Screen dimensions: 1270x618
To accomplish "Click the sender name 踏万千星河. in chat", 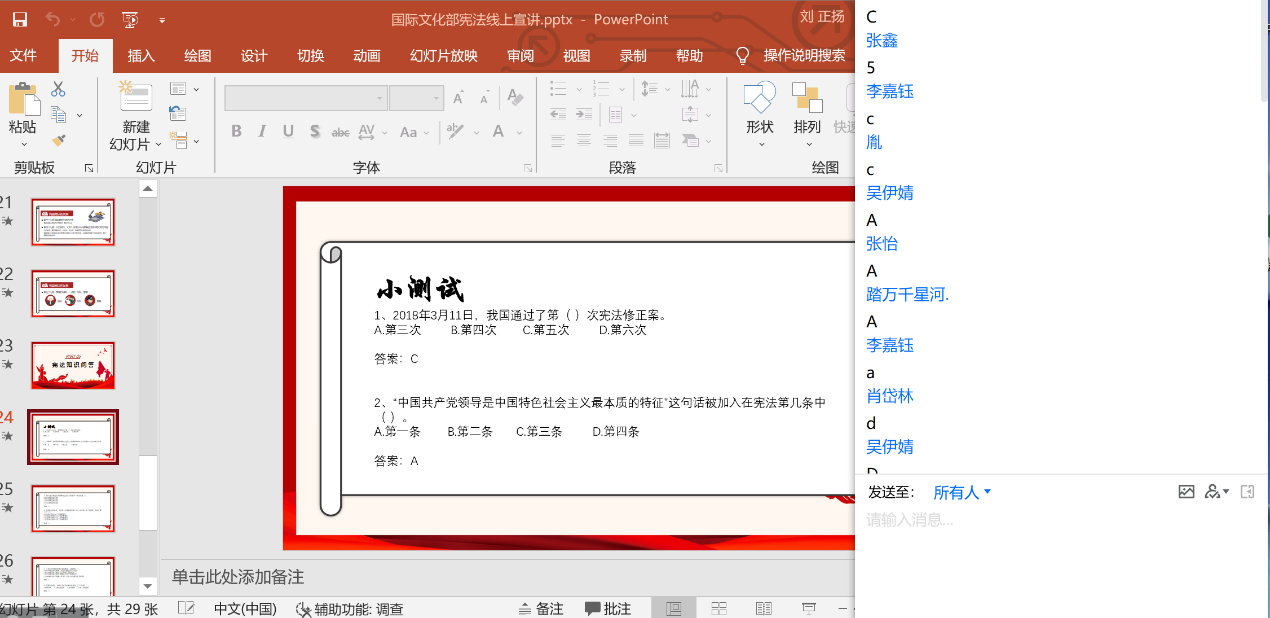I will (x=907, y=294).
